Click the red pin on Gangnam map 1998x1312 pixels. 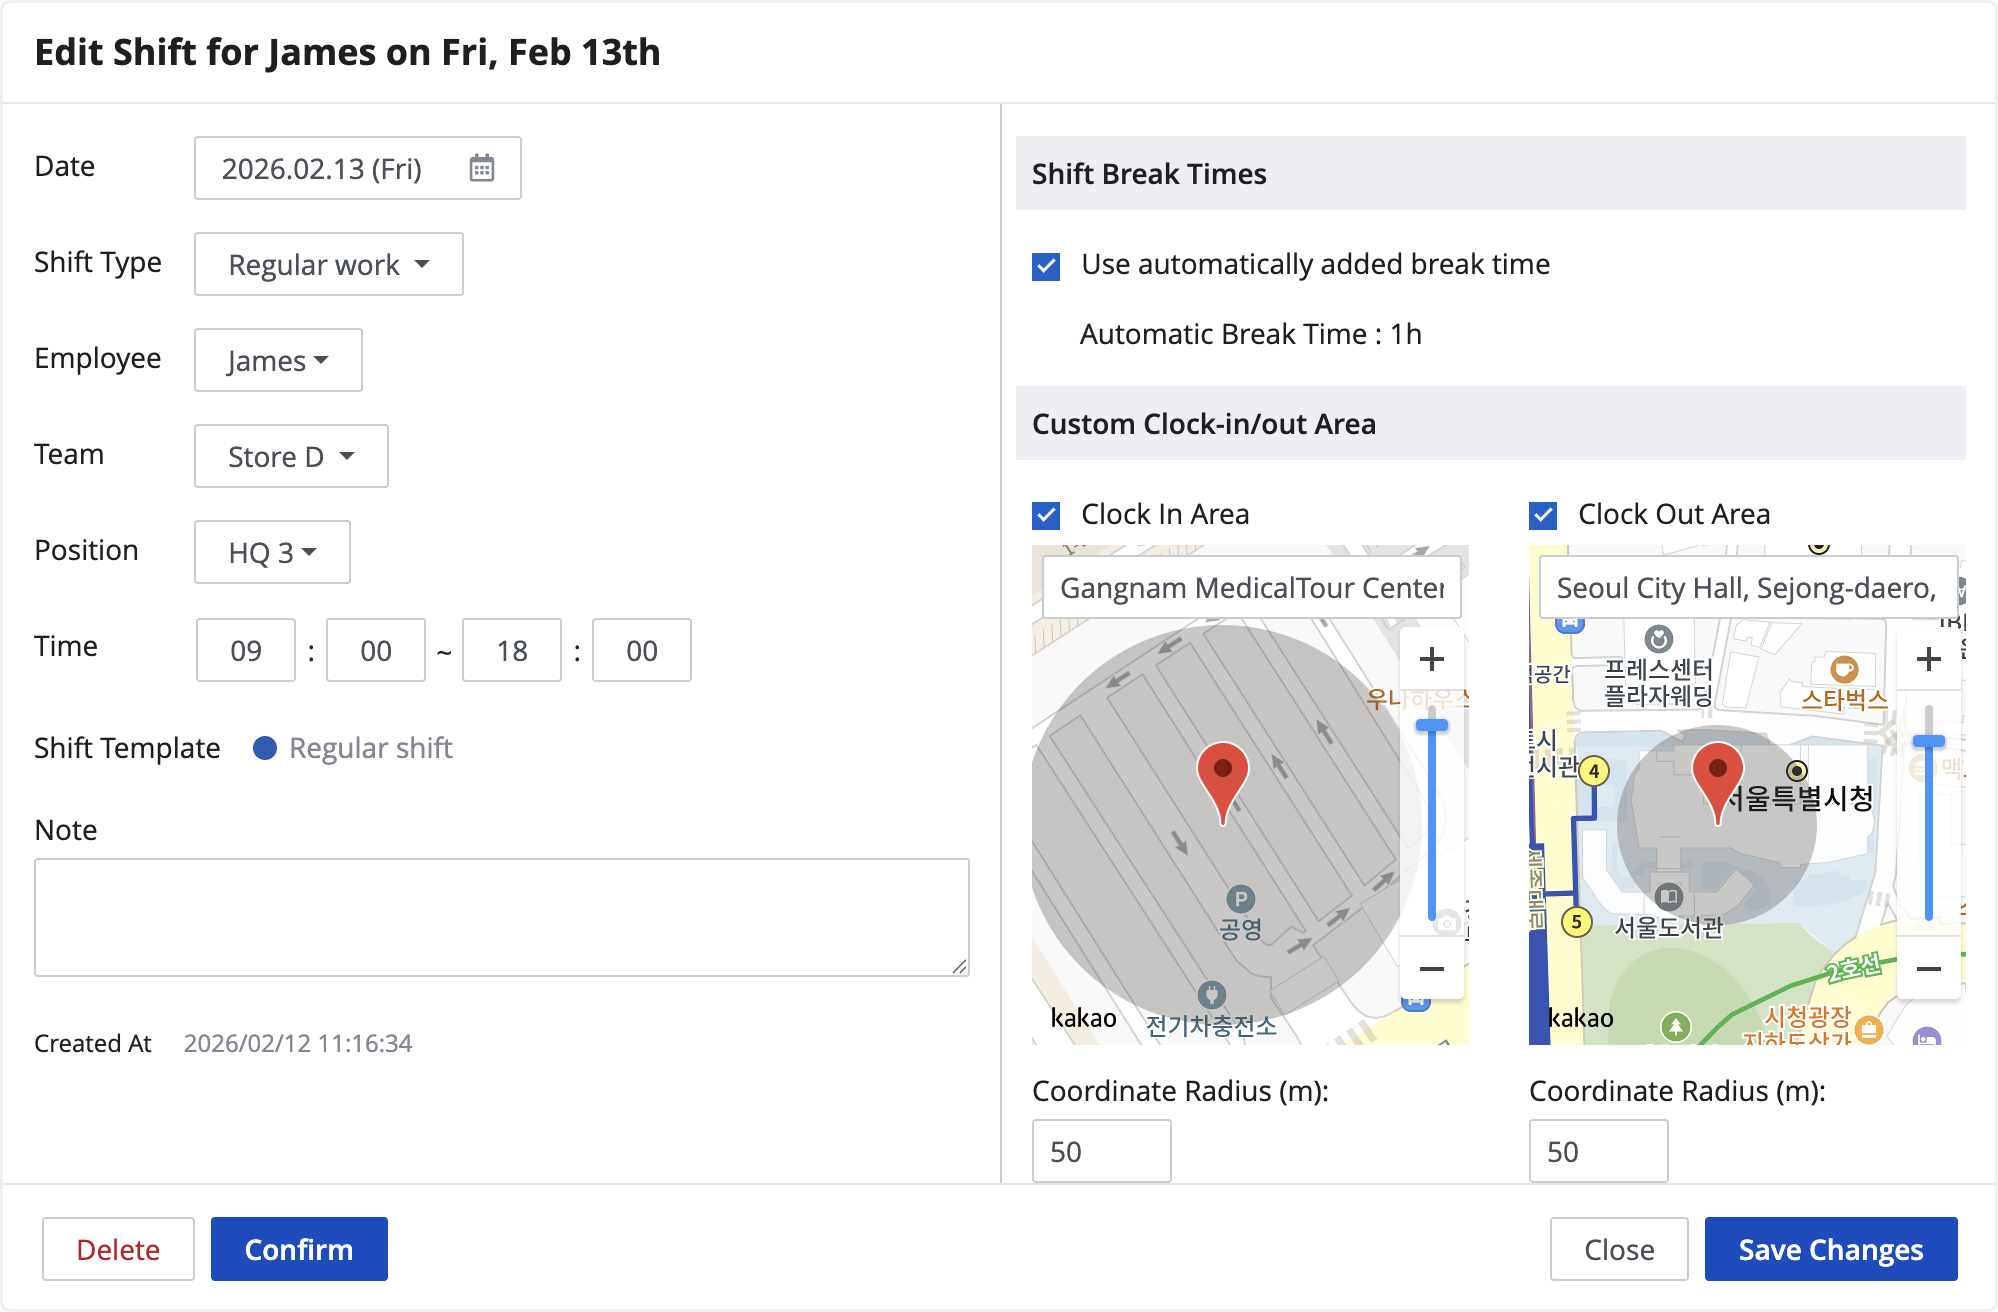pos(1222,776)
